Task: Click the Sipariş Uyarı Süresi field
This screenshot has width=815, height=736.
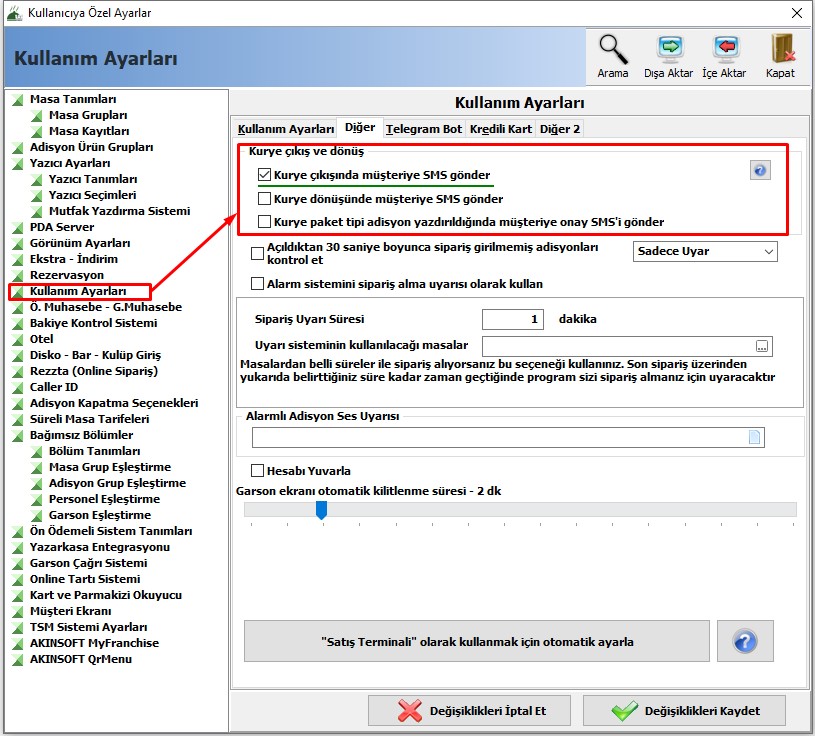Action: click(x=512, y=319)
